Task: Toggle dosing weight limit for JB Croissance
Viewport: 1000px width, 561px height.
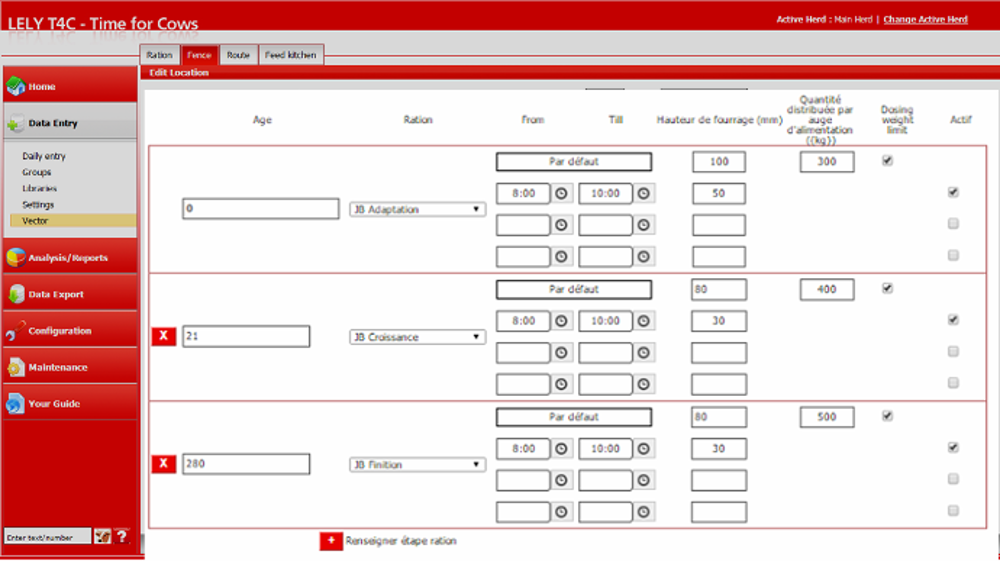Action: [887, 288]
